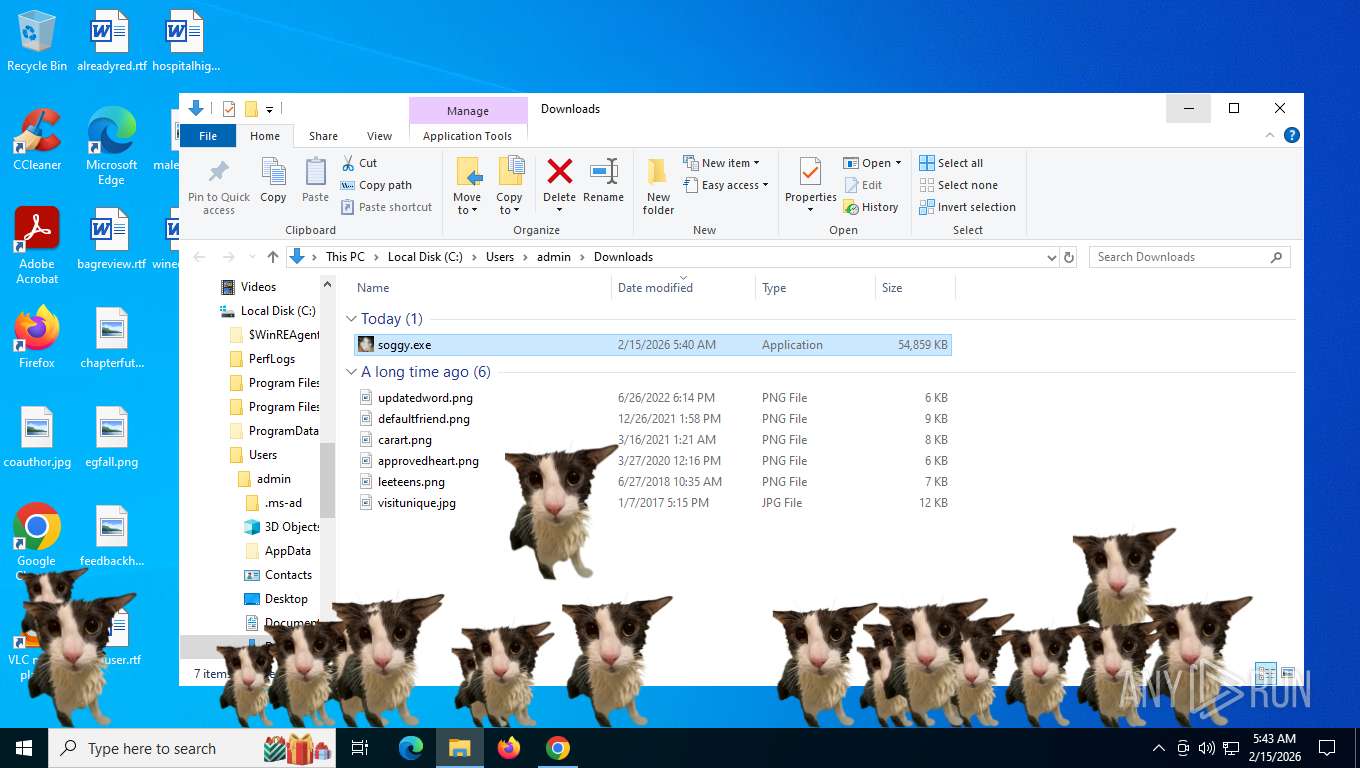Click Edit in the Open group
The image size is (1360, 768).
[864, 185]
